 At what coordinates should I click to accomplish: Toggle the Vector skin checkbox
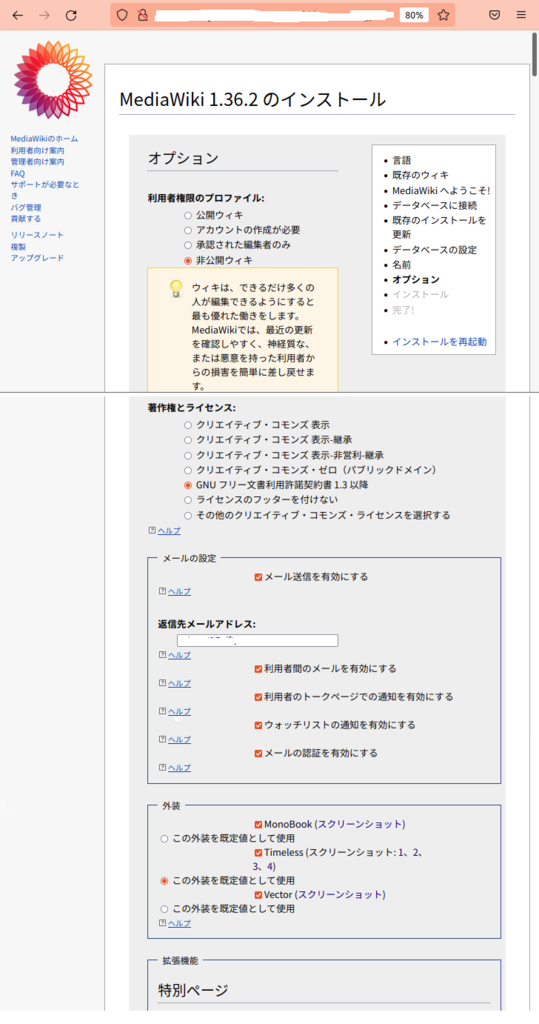coord(259,895)
